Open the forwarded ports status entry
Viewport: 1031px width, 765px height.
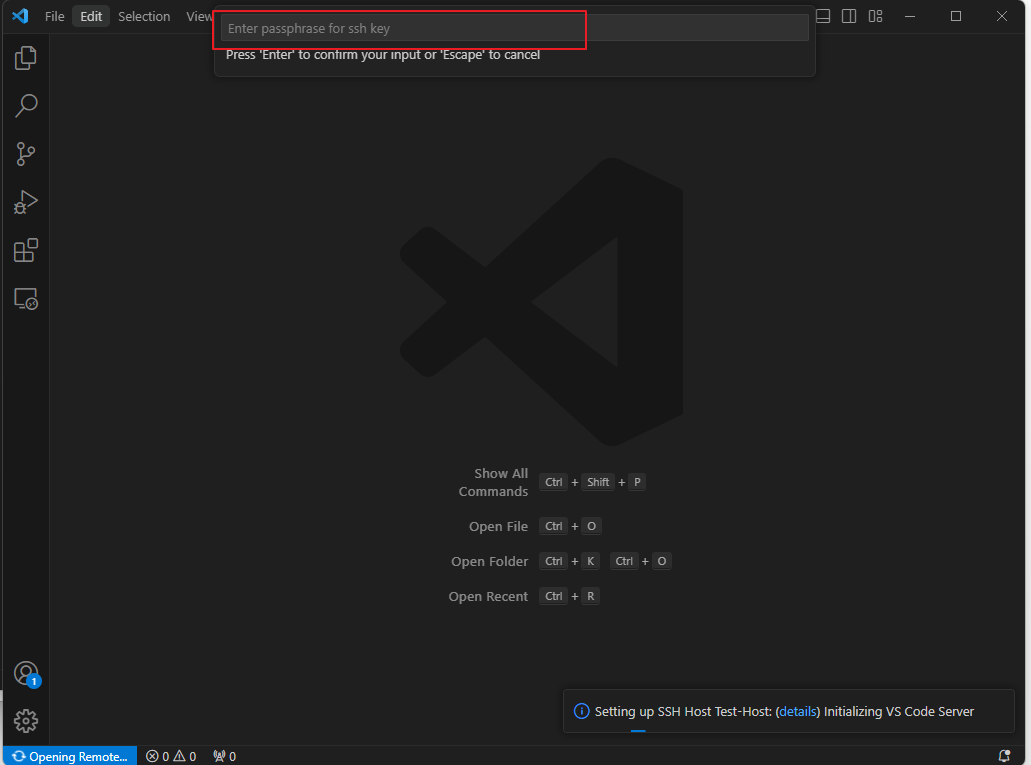[x=224, y=756]
